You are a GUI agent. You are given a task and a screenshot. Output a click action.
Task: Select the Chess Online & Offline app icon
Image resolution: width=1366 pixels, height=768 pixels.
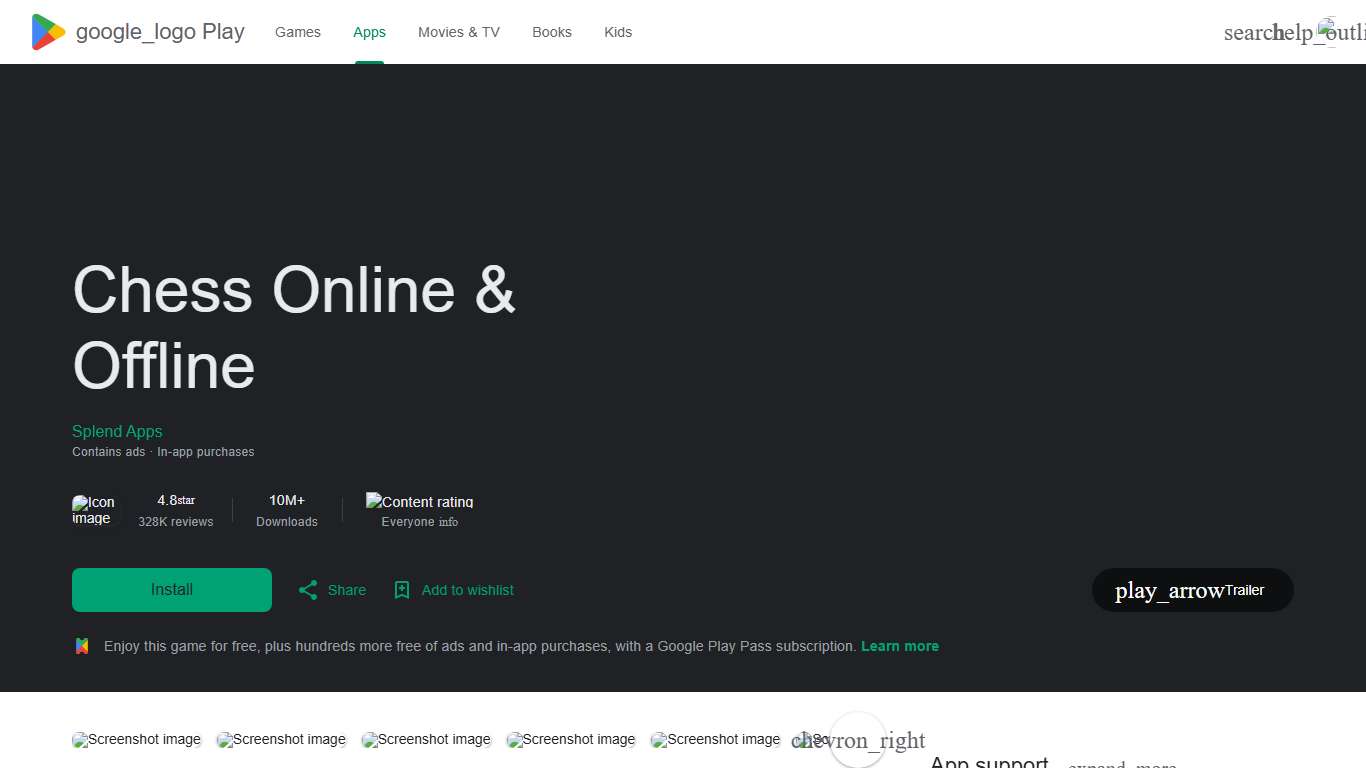[94, 510]
